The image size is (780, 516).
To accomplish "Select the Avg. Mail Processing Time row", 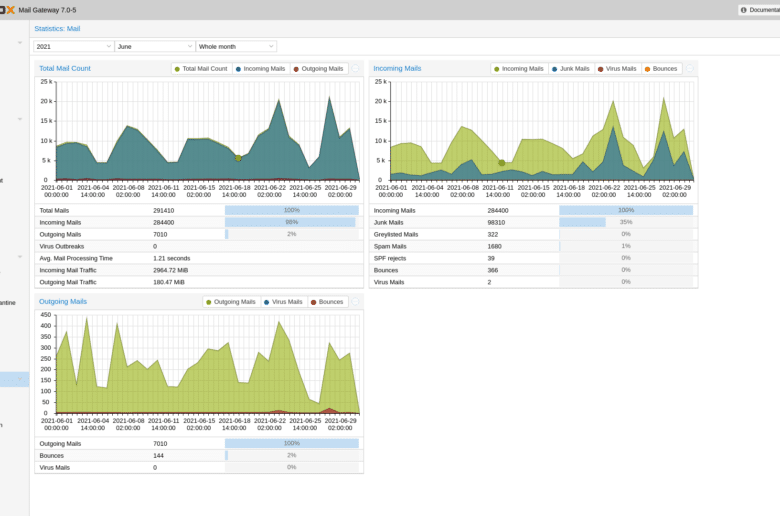I will (199, 258).
